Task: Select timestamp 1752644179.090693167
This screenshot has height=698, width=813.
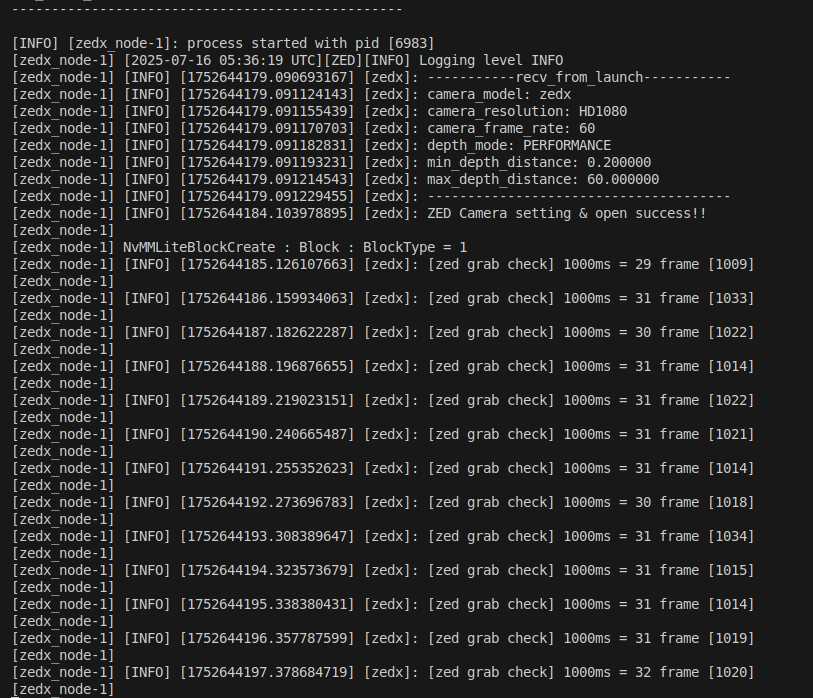Action: 267,78
